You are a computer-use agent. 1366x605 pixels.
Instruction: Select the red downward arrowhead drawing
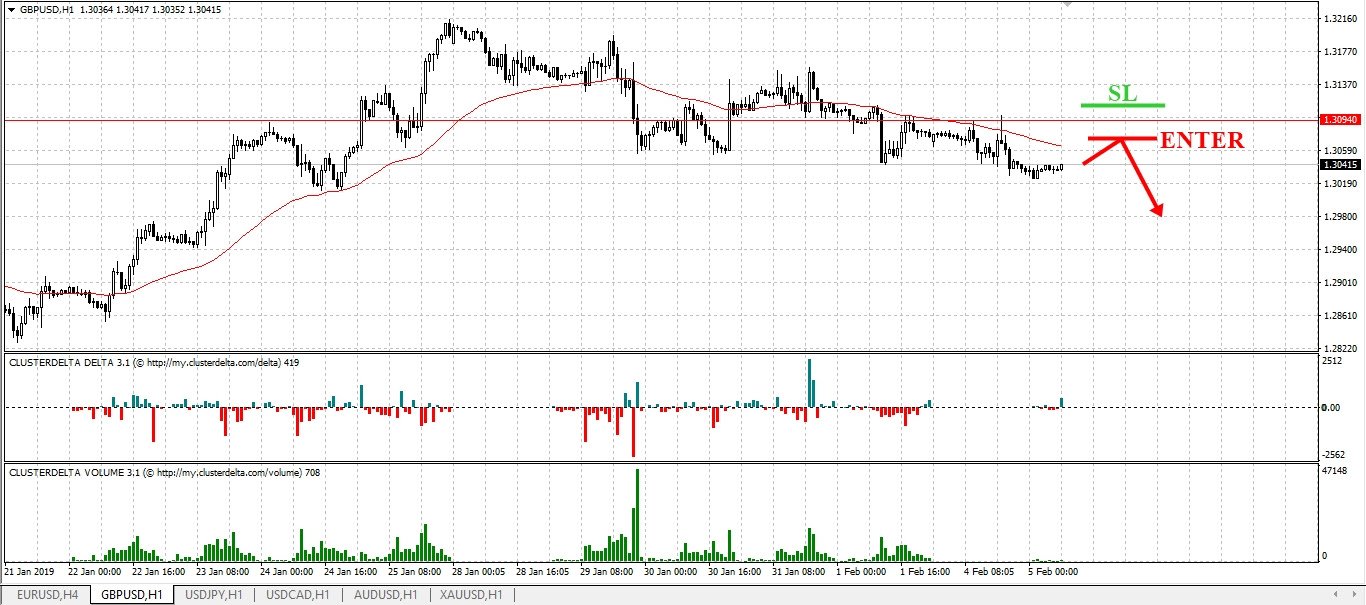pyautogui.click(x=1157, y=208)
